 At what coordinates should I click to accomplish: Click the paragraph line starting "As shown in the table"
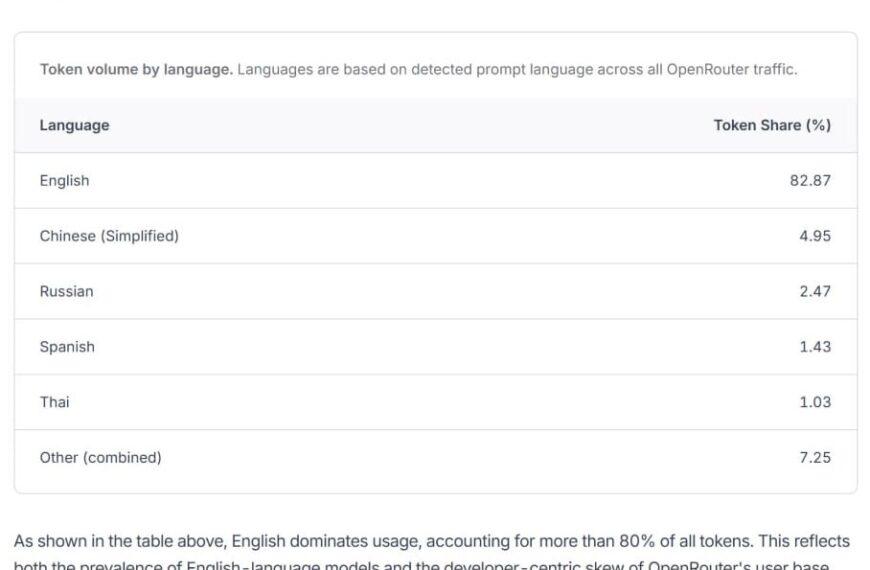pyautogui.click(x=431, y=541)
